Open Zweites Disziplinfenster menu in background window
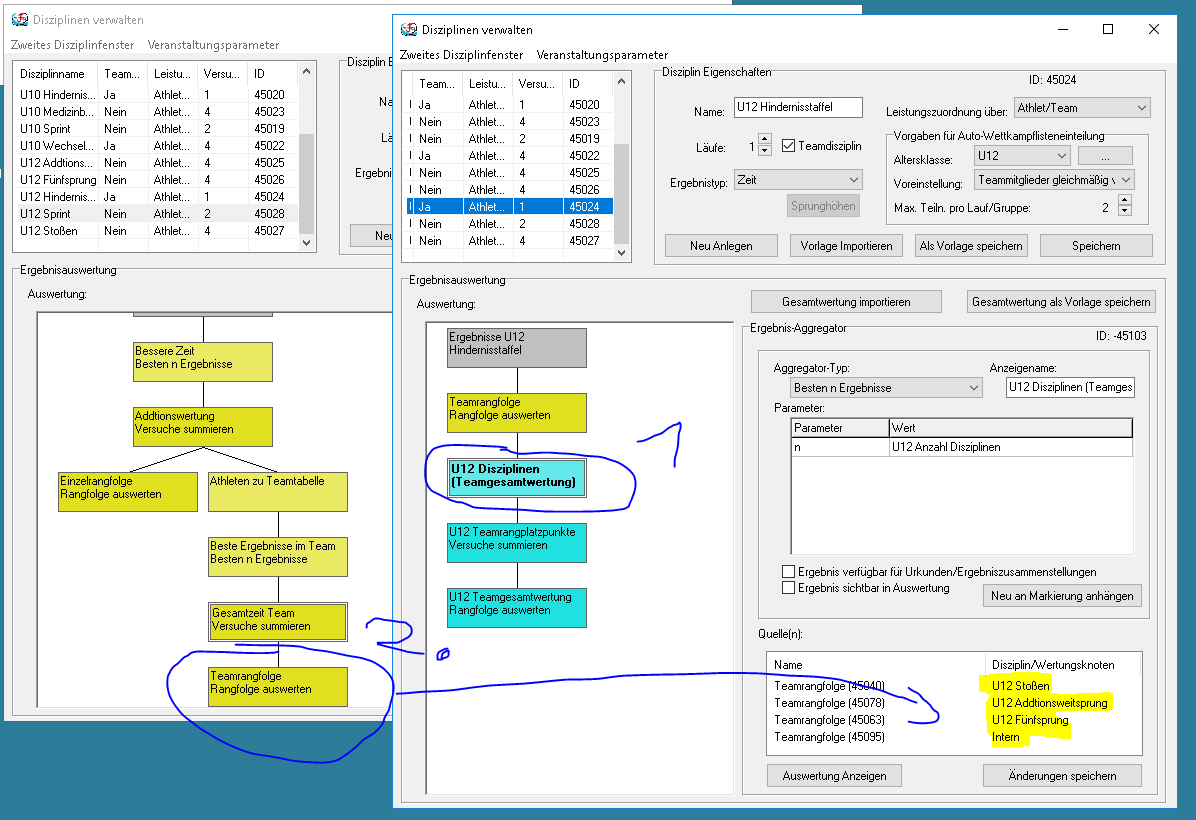 pyautogui.click(x=72, y=45)
